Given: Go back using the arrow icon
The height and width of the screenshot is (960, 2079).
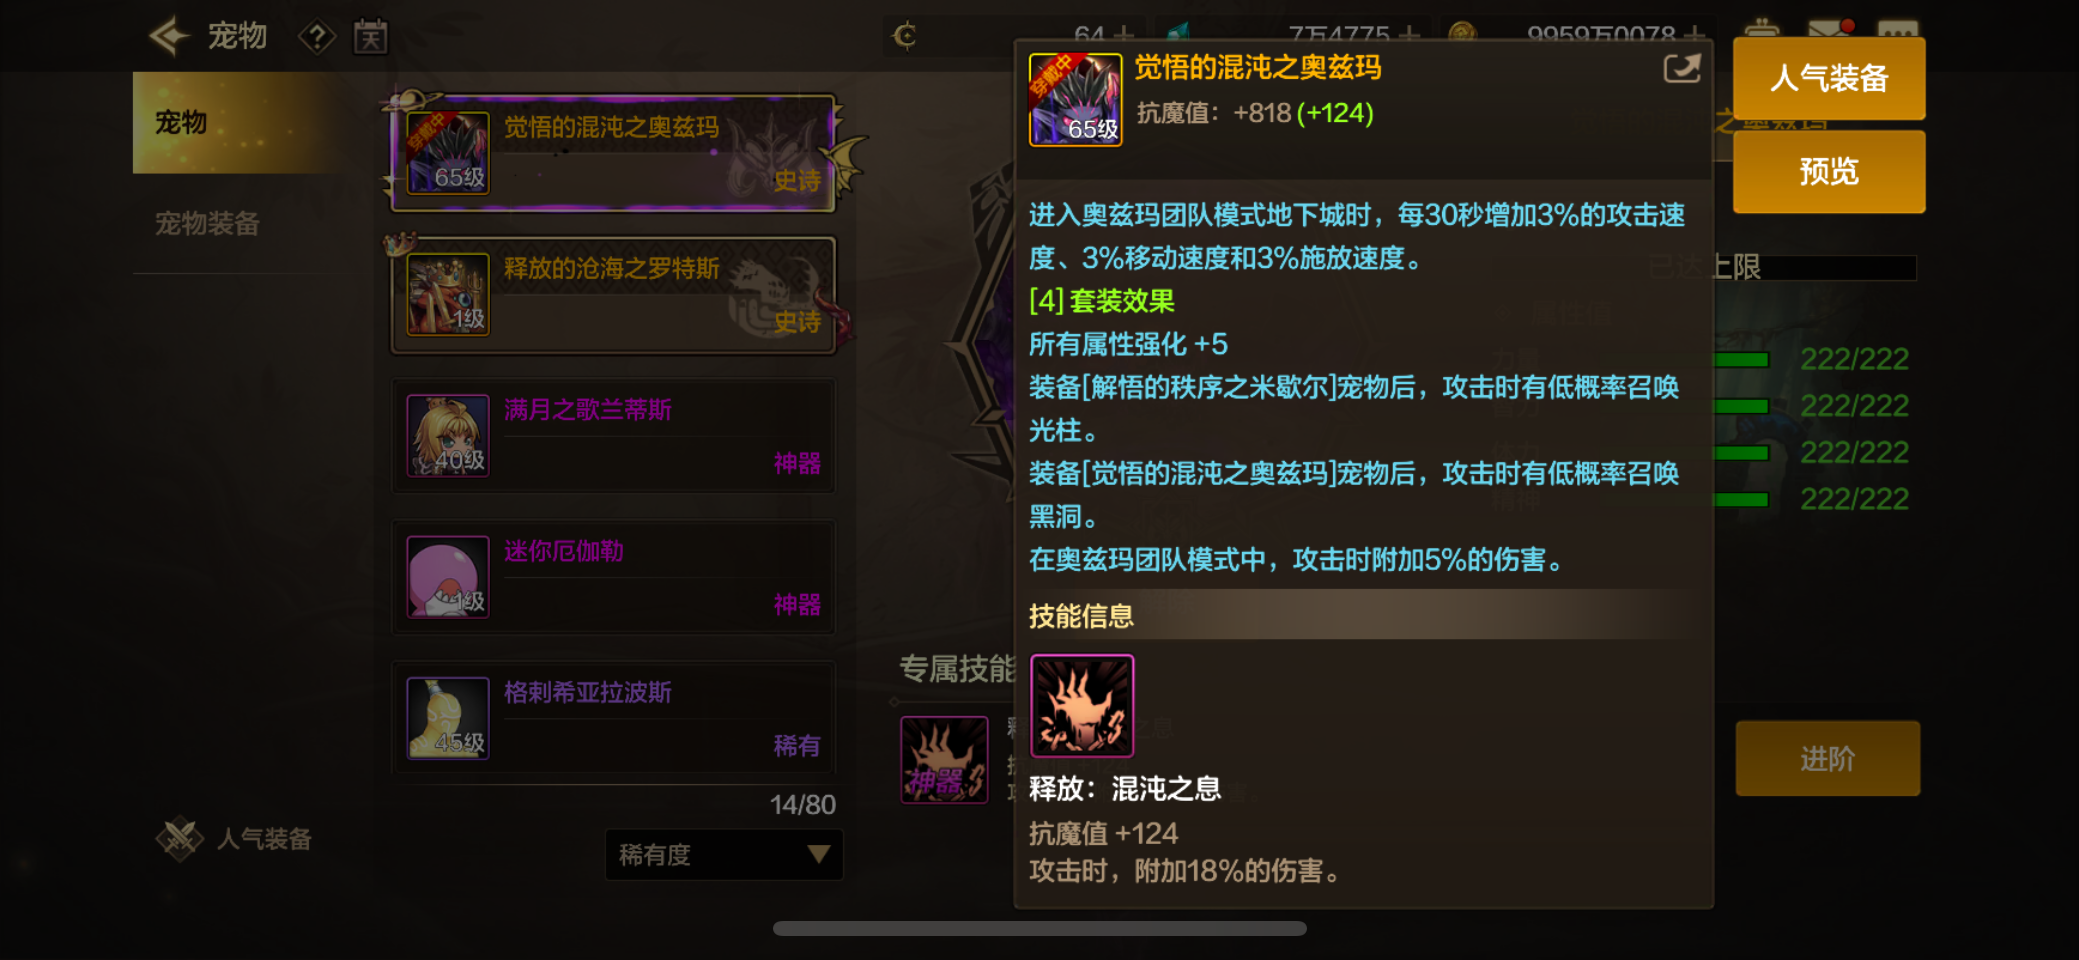Looking at the screenshot, I should point(170,36).
